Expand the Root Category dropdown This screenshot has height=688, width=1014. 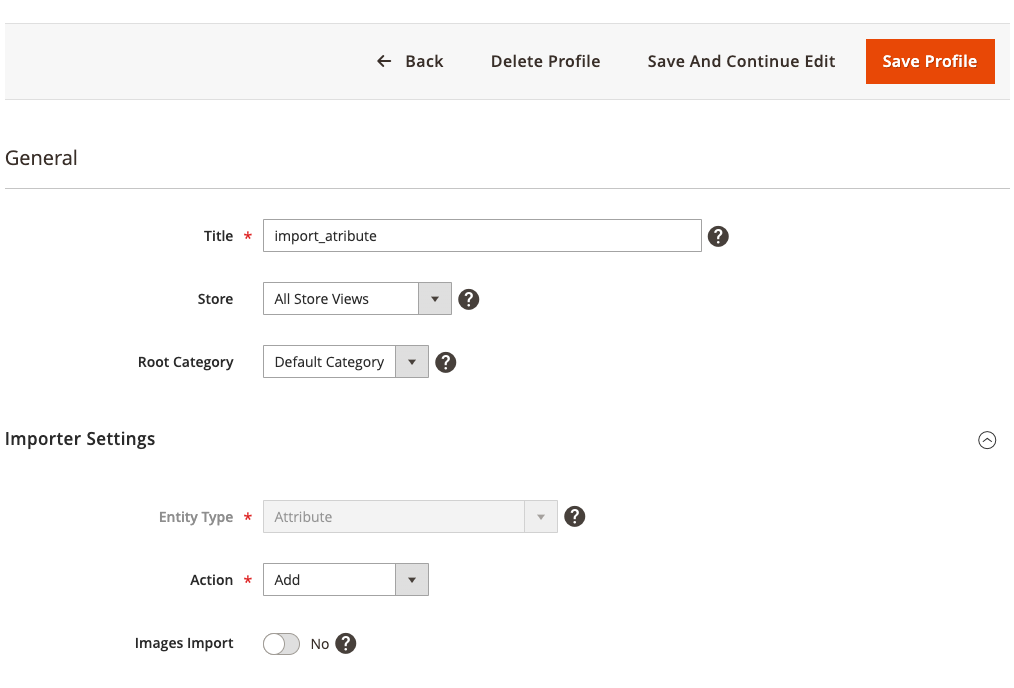pos(345,361)
